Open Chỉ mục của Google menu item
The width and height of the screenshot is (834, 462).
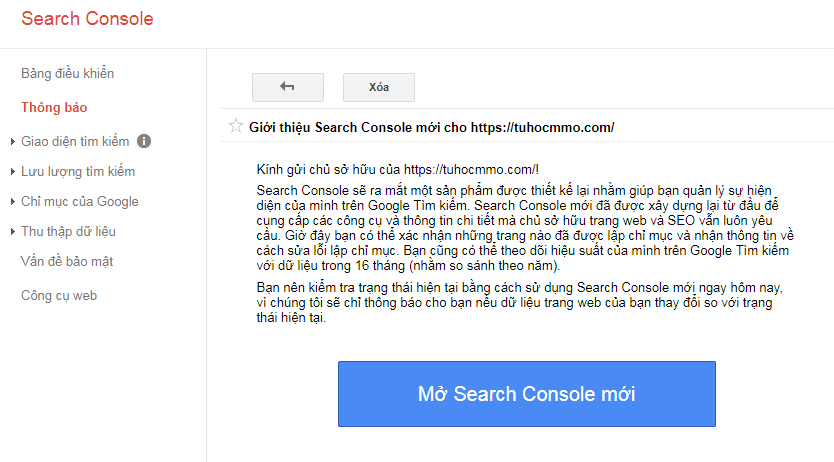(80, 201)
